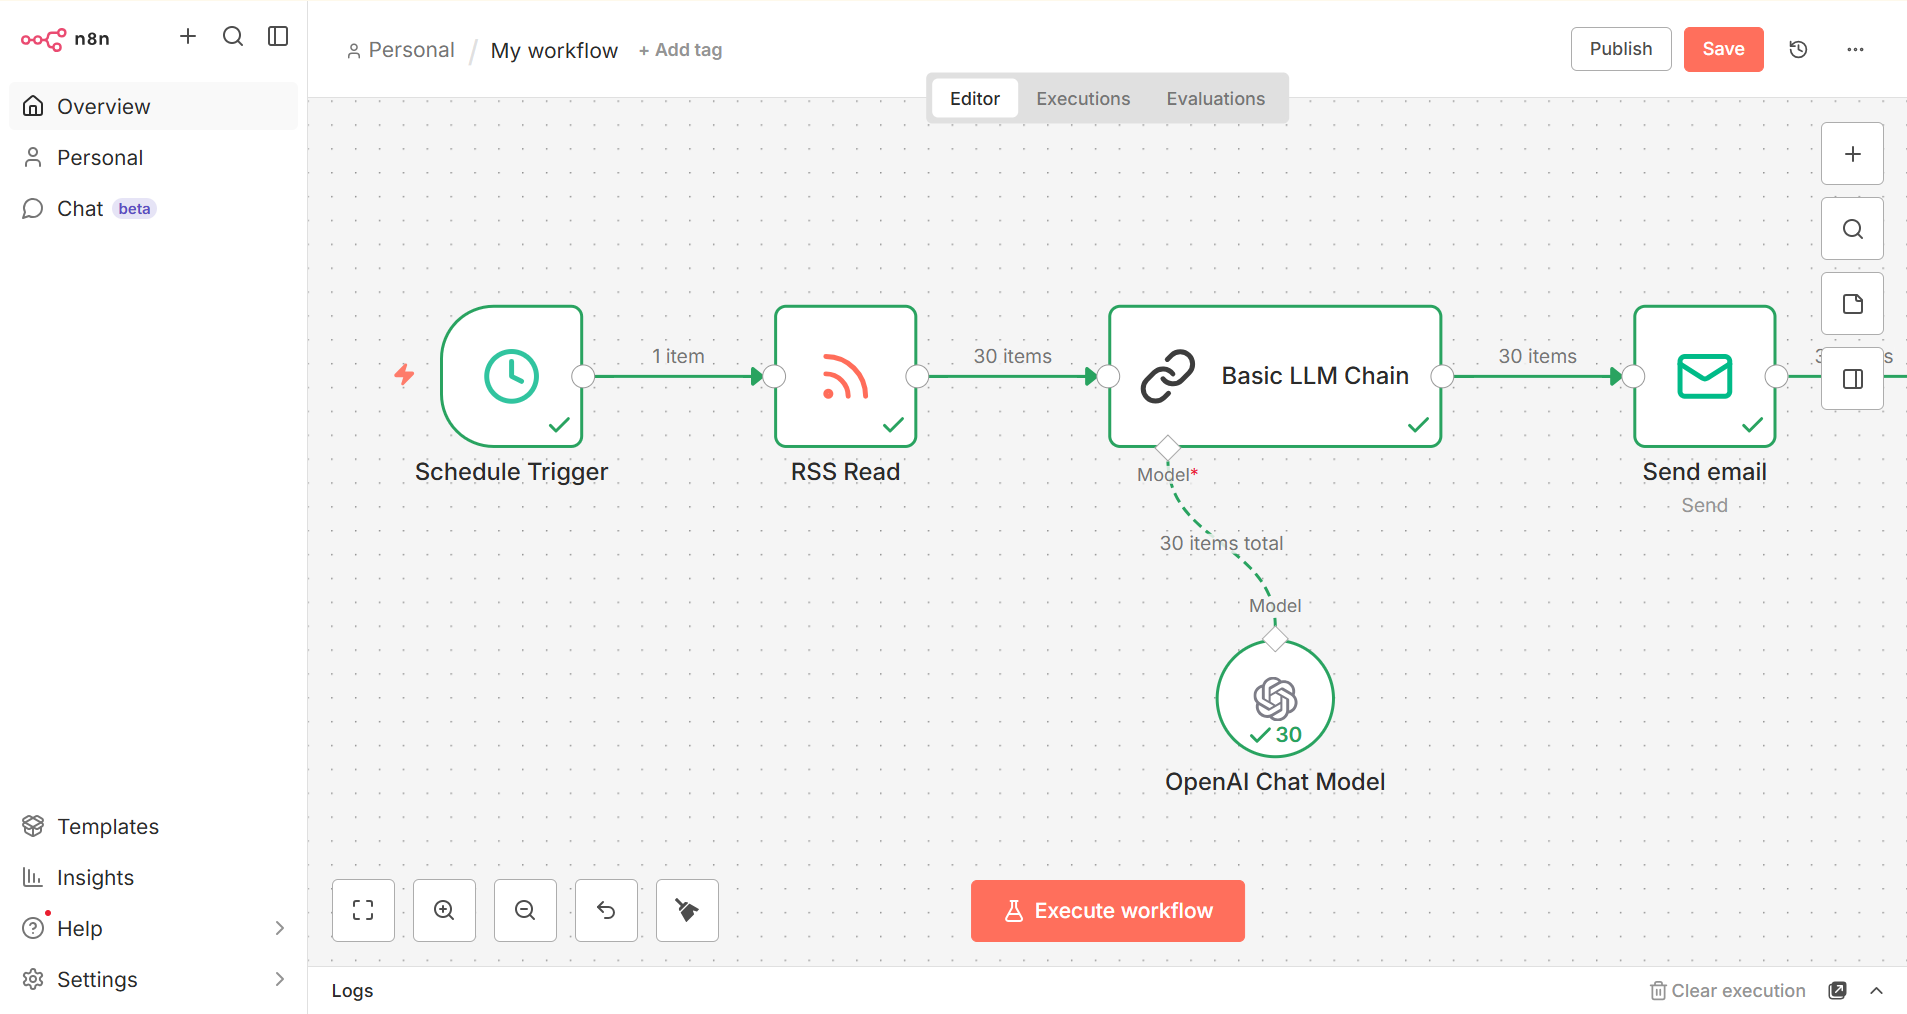Screen dimensions: 1907x1014
Task: Expand the Settings submenu
Action: tap(279, 979)
